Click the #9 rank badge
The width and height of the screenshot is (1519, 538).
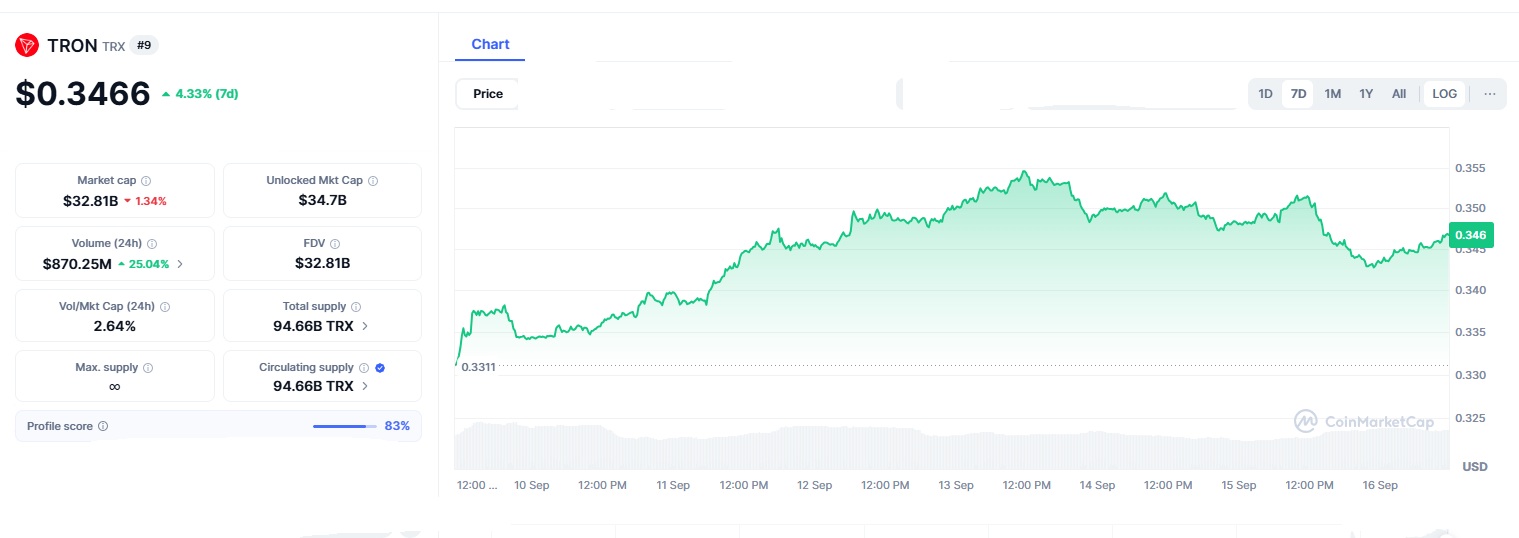coord(144,45)
